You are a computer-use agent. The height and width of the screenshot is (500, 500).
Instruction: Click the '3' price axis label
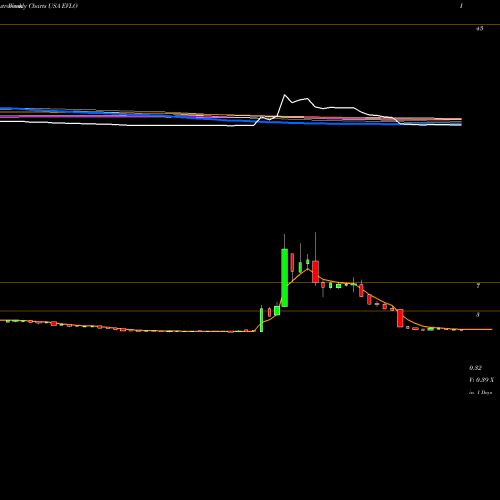pyautogui.click(x=478, y=315)
